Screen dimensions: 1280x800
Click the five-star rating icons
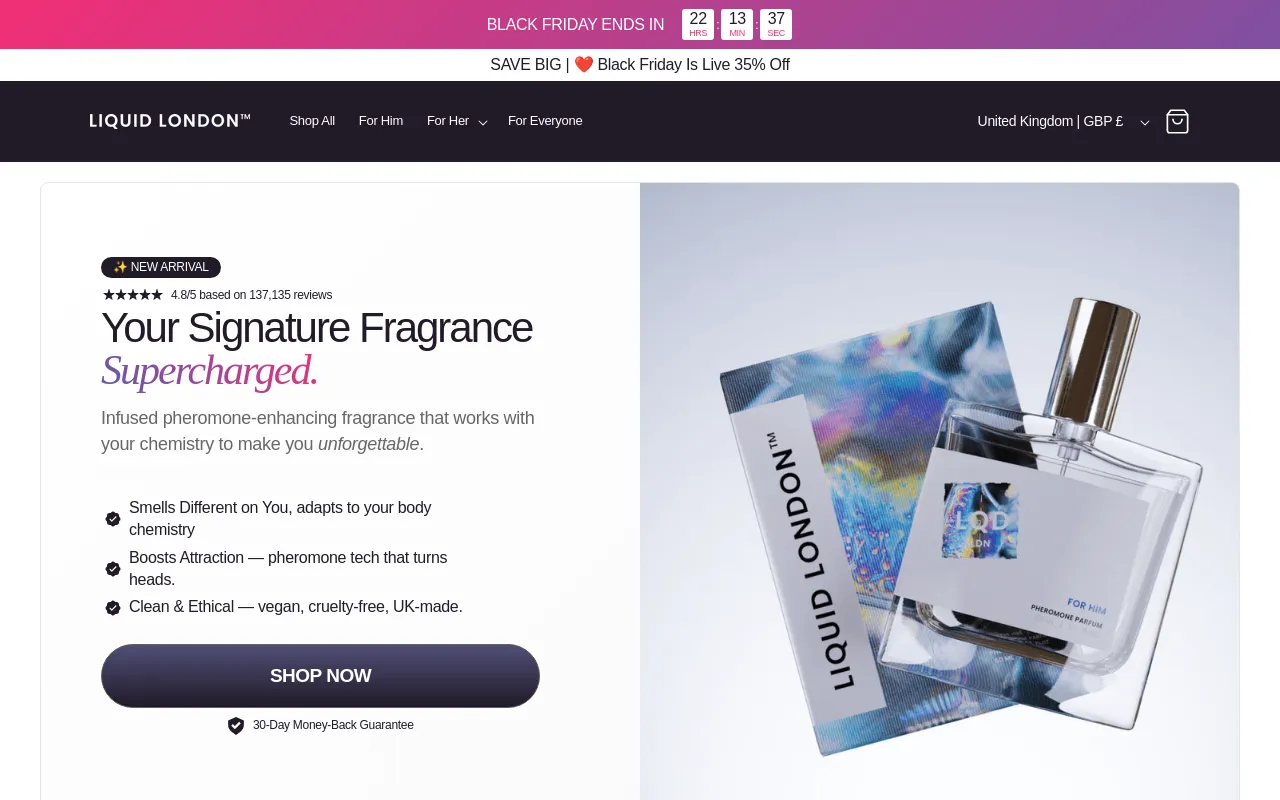(x=133, y=295)
